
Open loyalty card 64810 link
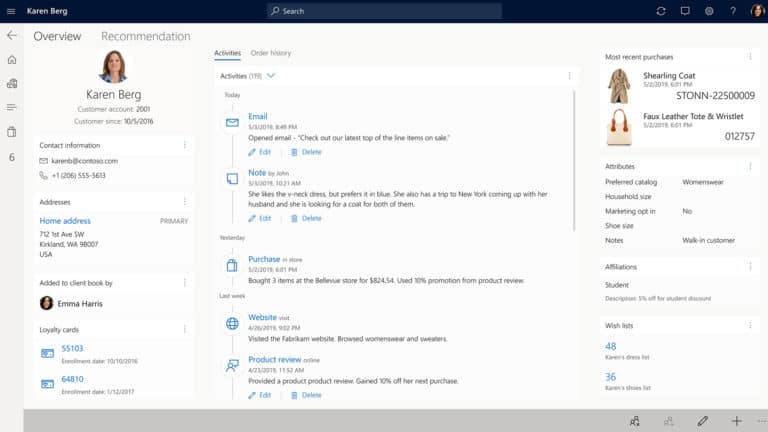coord(72,379)
